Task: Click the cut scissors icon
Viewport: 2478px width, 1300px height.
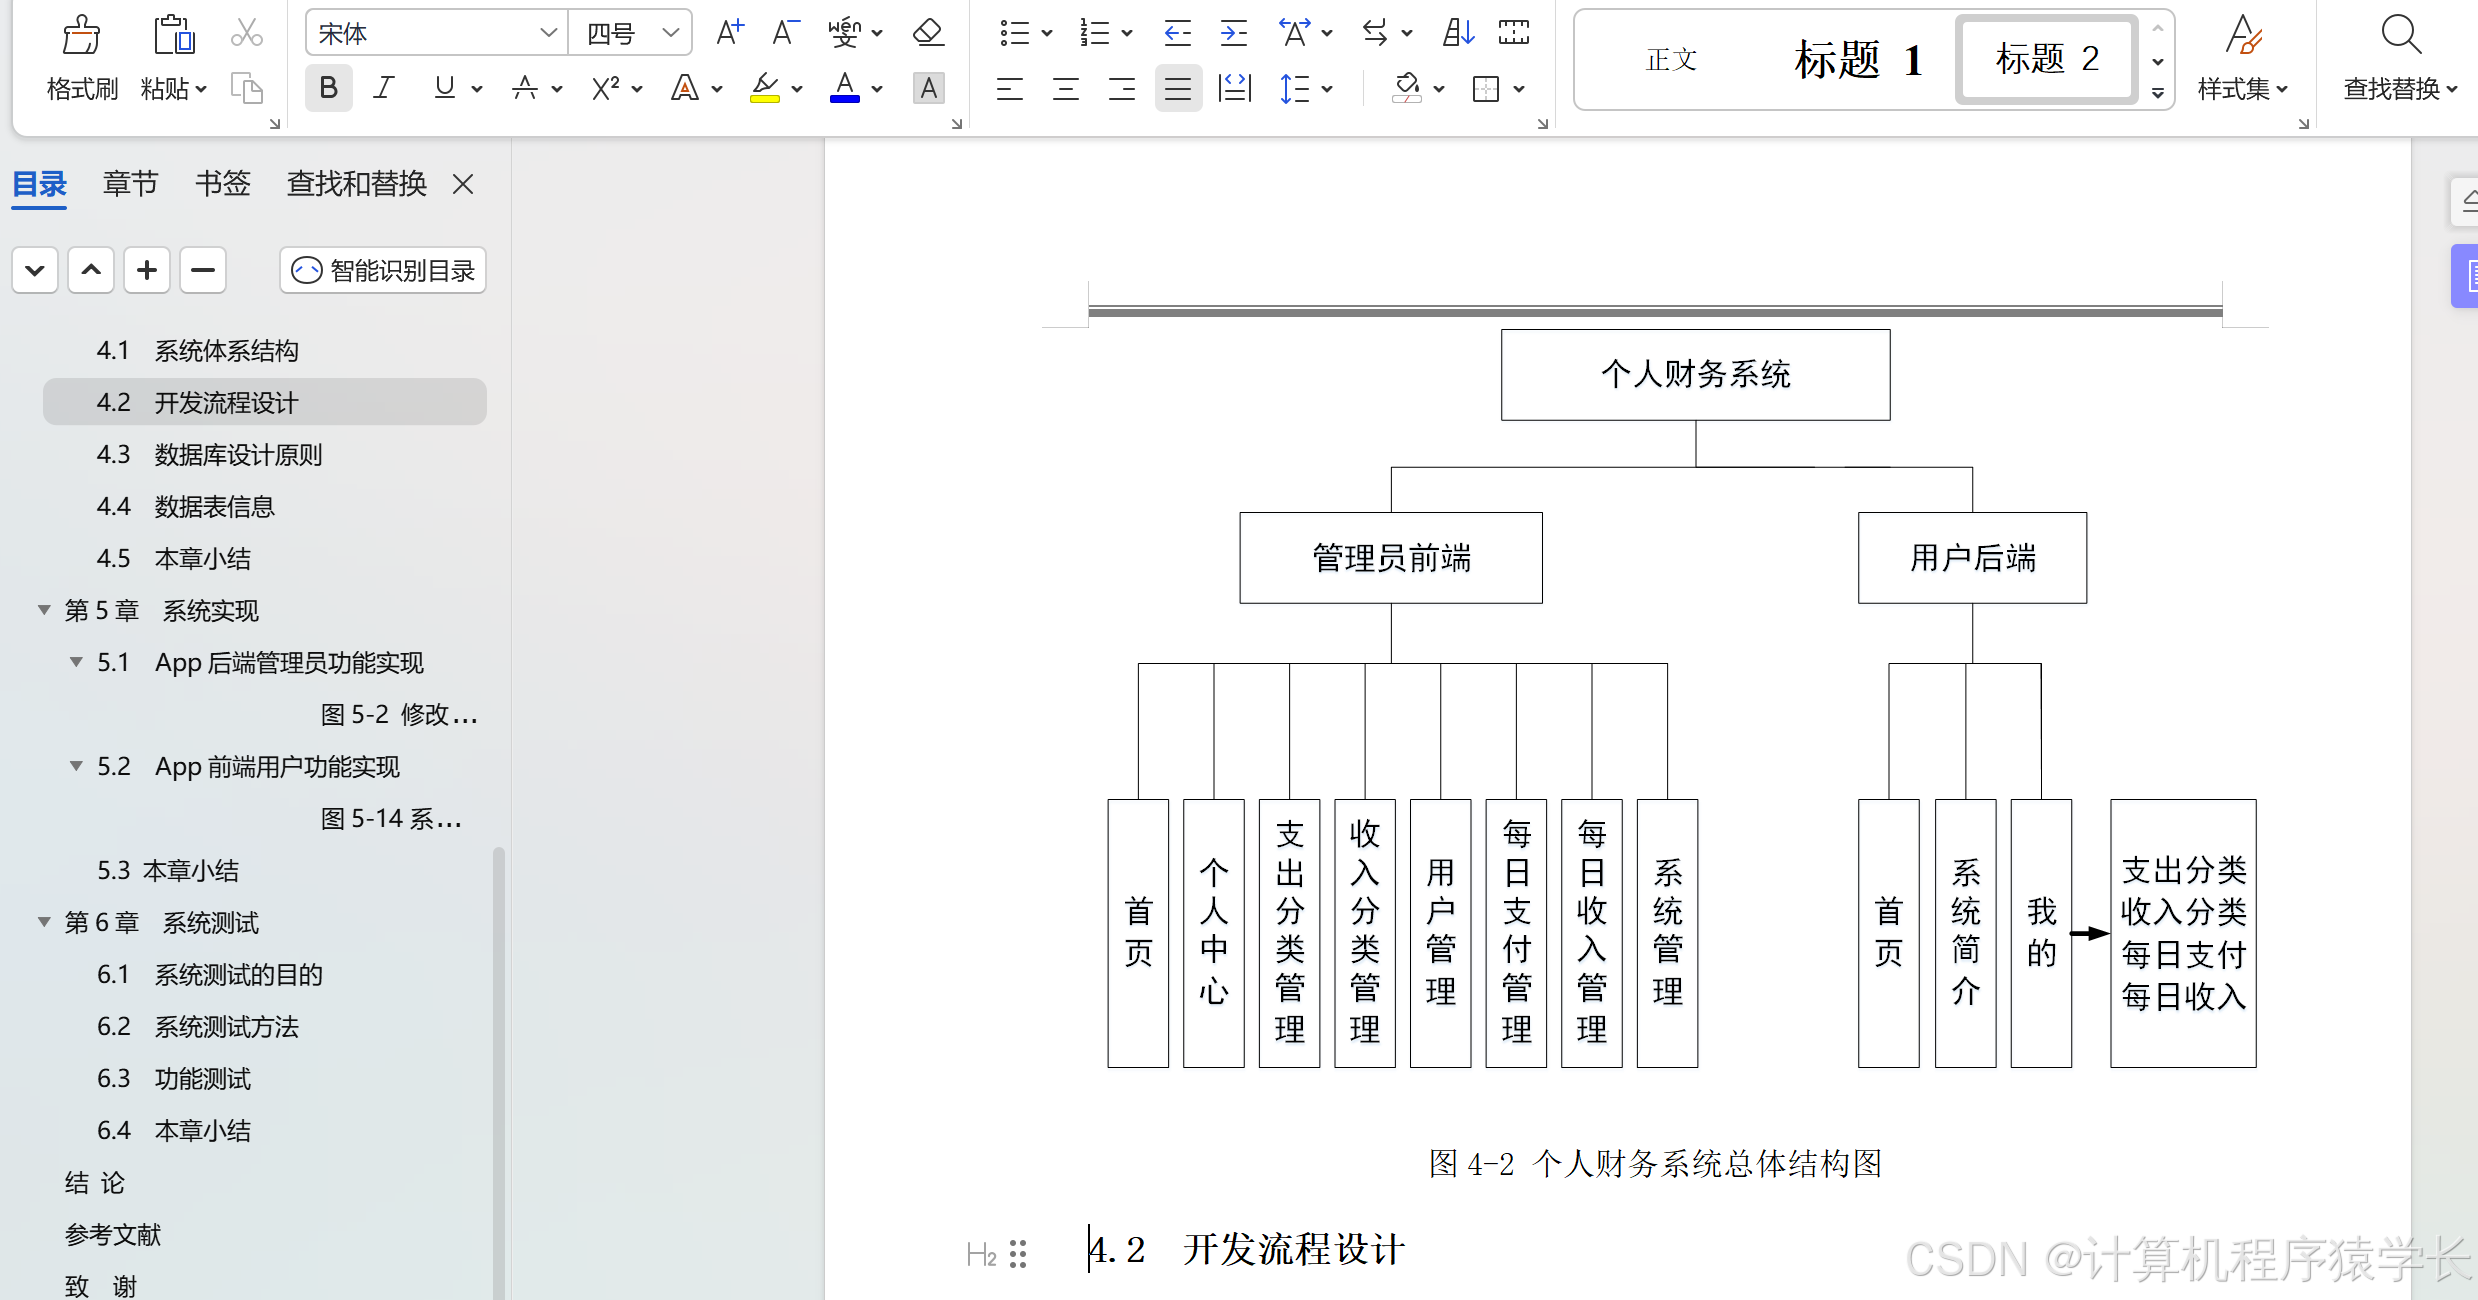Action: coord(246,33)
